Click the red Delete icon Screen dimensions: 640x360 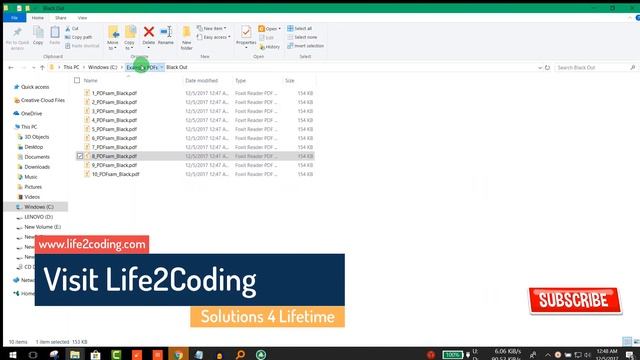[149, 32]
